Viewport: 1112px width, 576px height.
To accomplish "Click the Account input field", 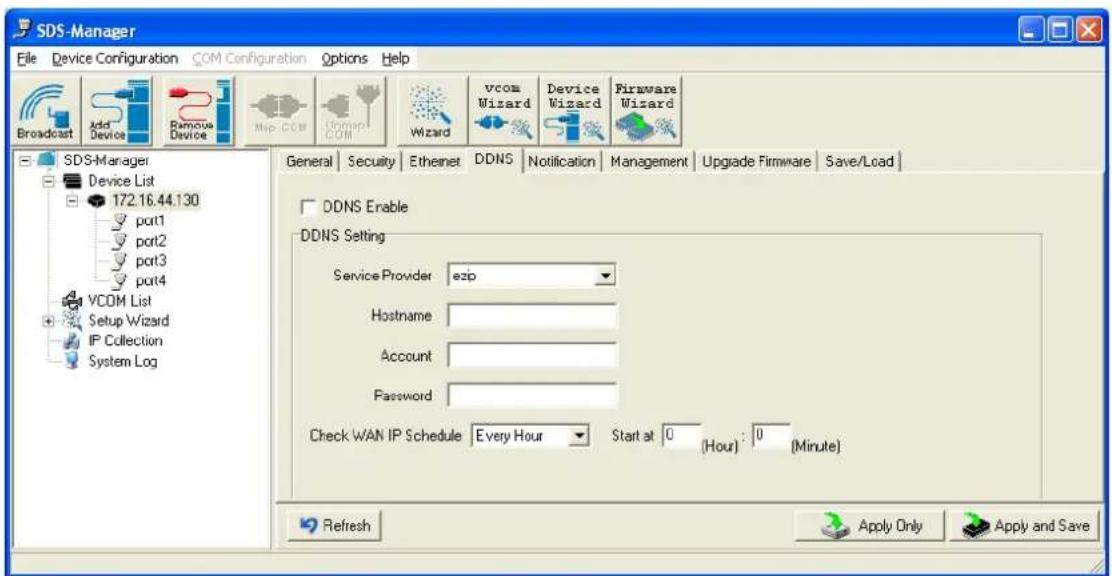I will pyautogui.click(x=533, y=355).
